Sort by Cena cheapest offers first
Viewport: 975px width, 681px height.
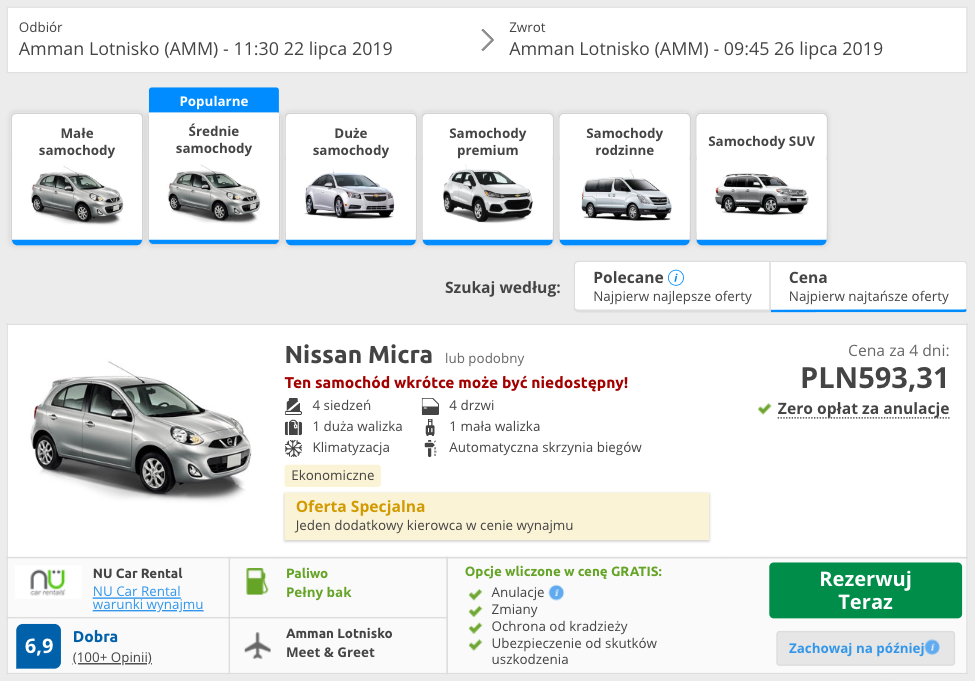[868, 286]
